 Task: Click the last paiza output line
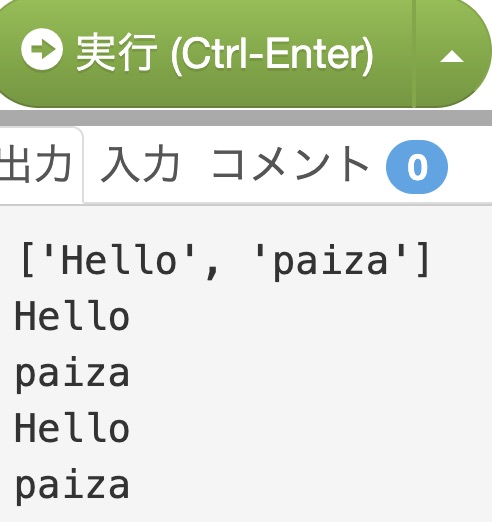pos(72,486)
